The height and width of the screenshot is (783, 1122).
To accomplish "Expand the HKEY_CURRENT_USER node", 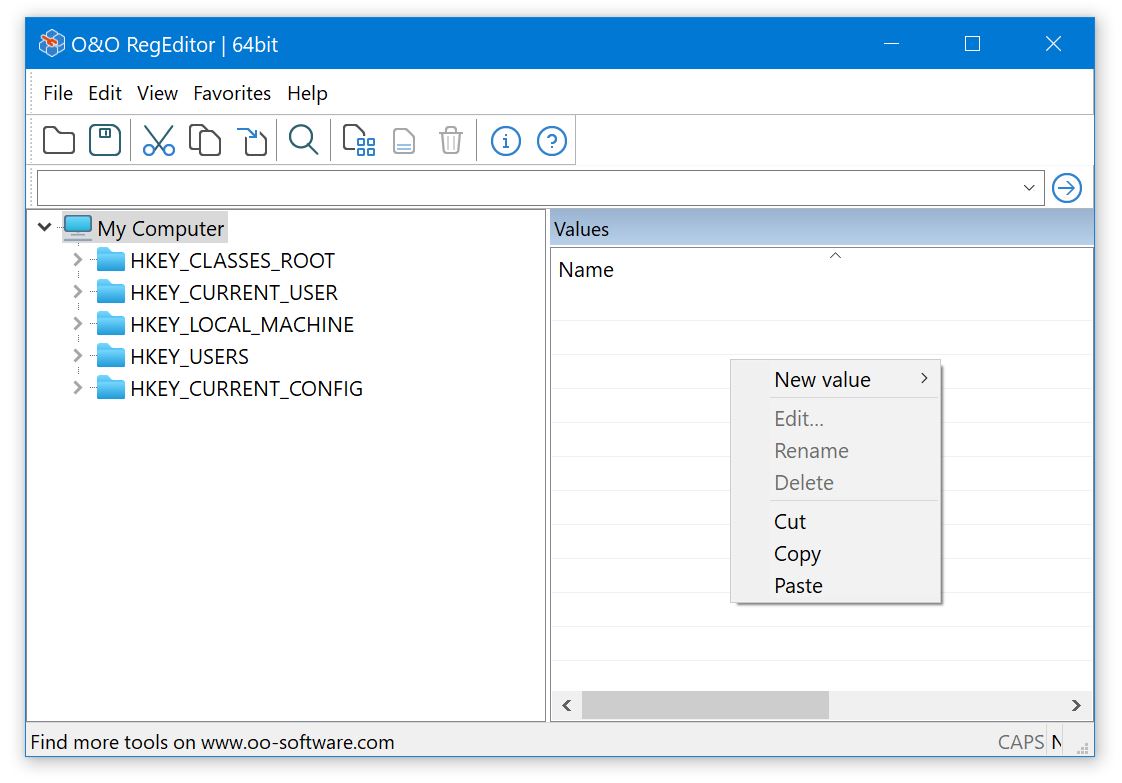I will (x=77, y=291).
